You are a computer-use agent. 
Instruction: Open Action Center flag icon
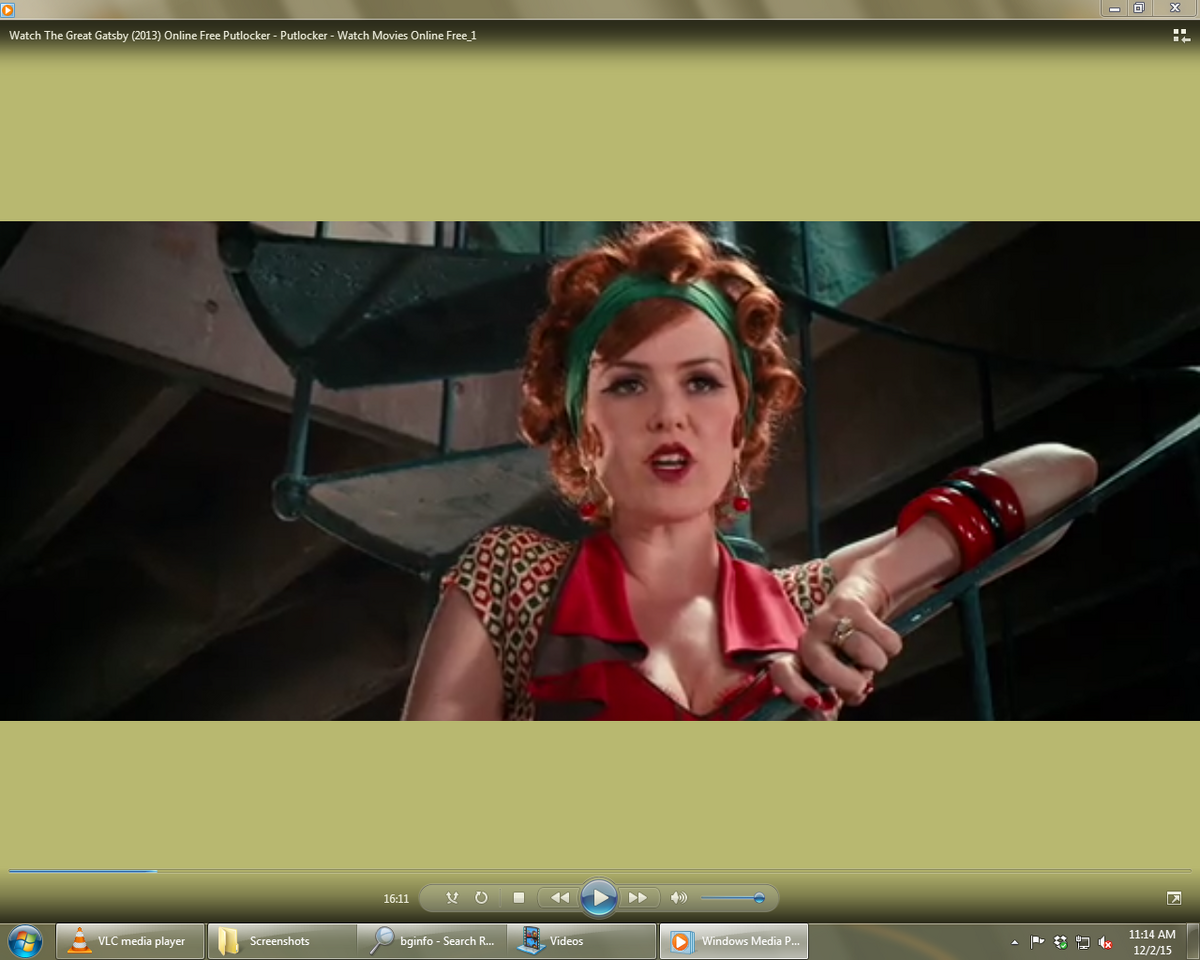pos(1037,942)
